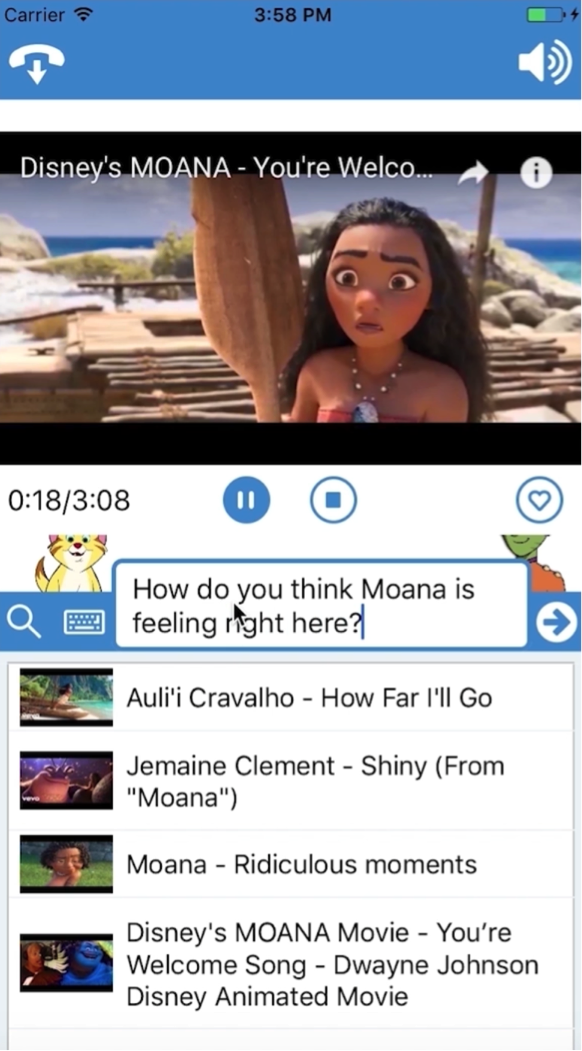Toggle the speaker volume icon

tap(545, 62)
